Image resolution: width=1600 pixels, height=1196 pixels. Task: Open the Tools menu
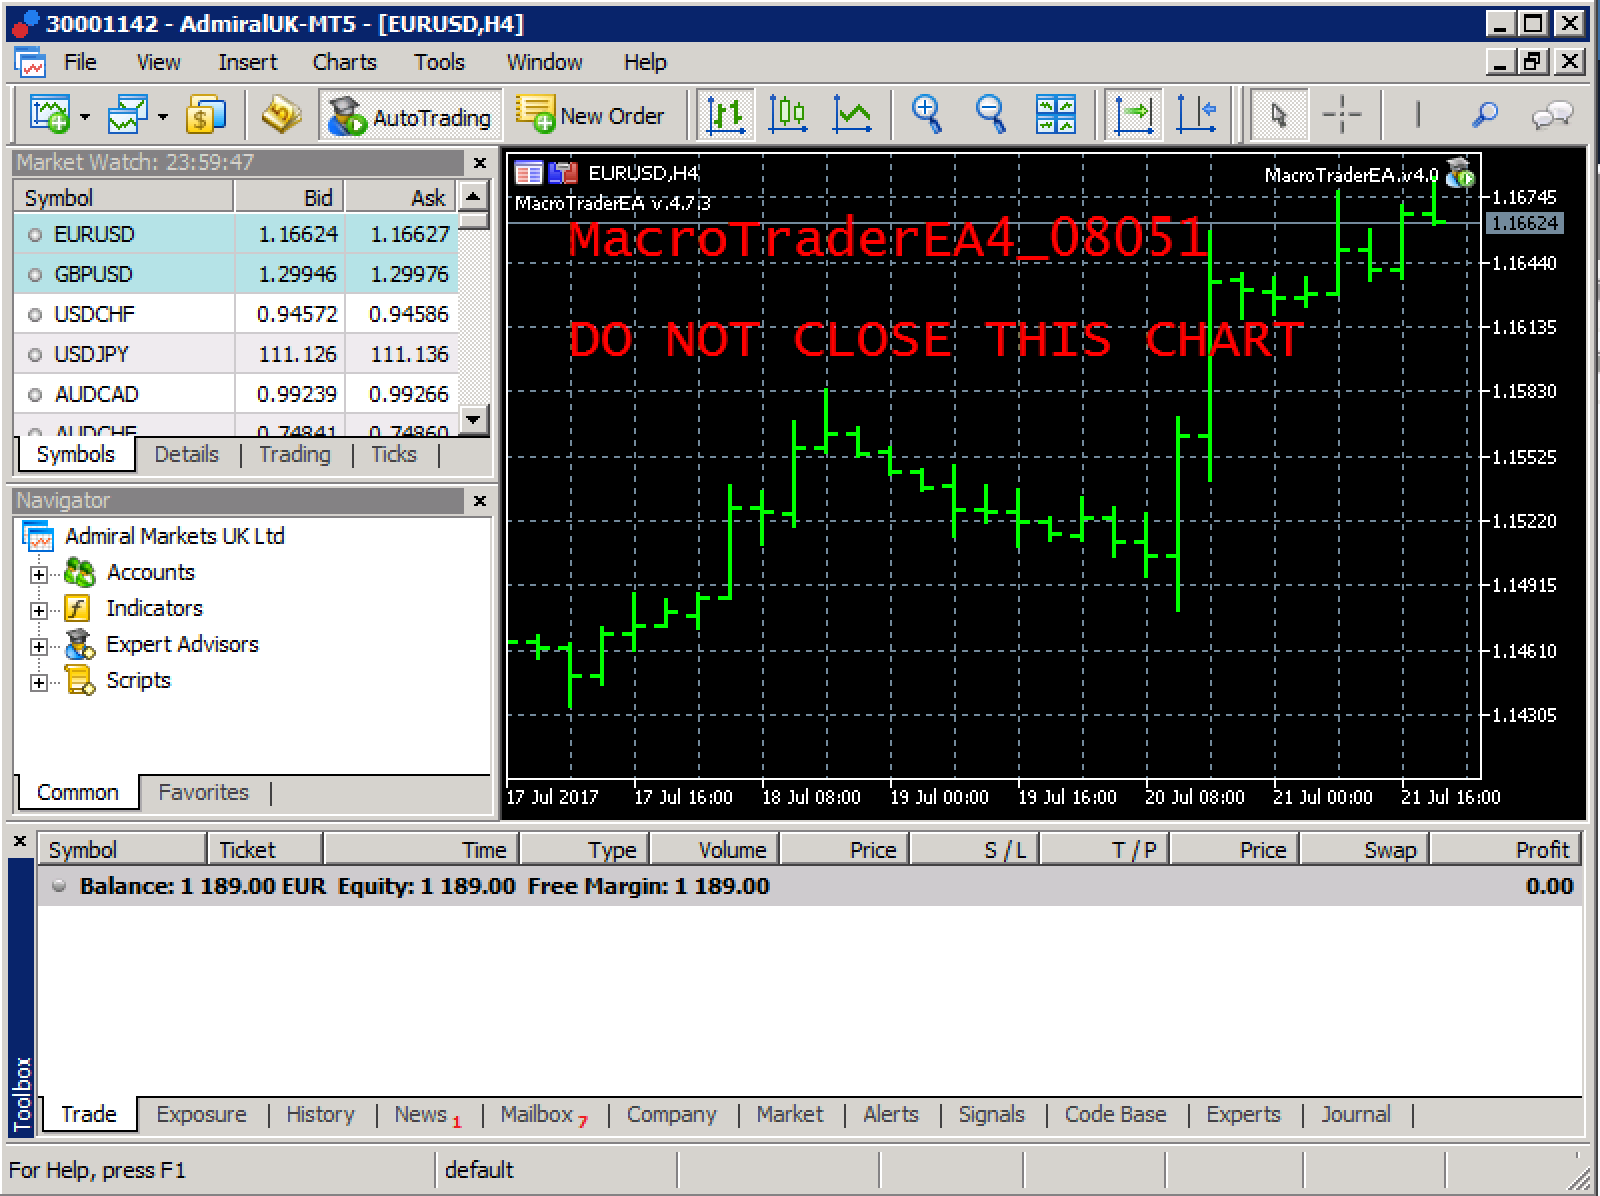pyautogui.click(x=439, y=62)
